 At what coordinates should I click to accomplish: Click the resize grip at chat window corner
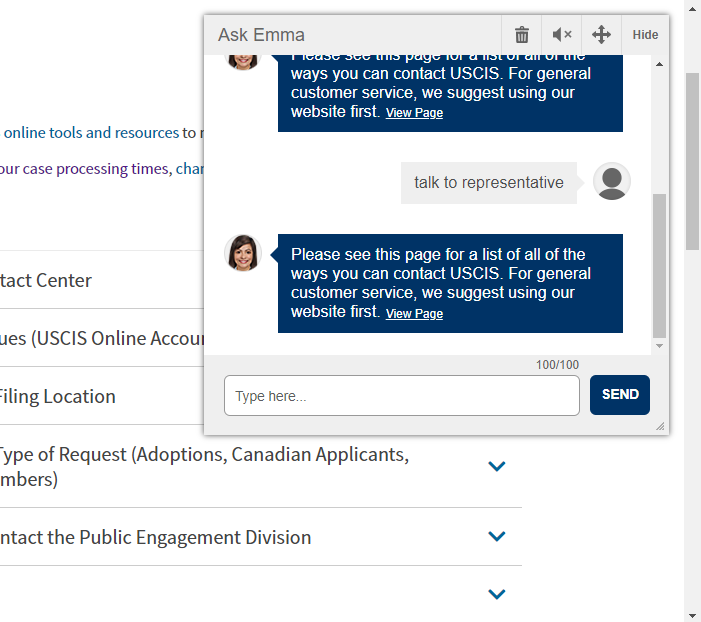[659, 426]
